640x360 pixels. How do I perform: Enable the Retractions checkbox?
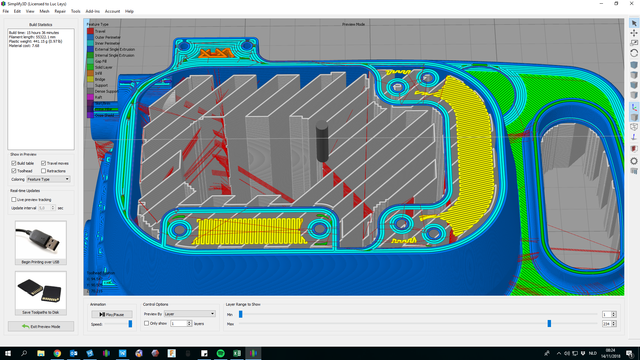coord(43,171)
